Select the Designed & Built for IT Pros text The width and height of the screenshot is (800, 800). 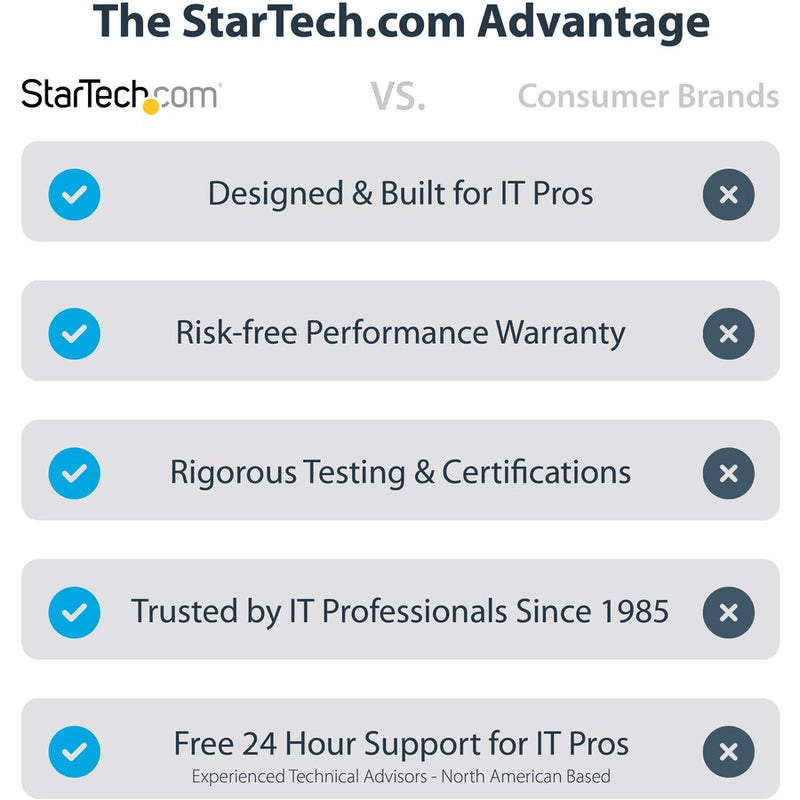click(400, 193)
